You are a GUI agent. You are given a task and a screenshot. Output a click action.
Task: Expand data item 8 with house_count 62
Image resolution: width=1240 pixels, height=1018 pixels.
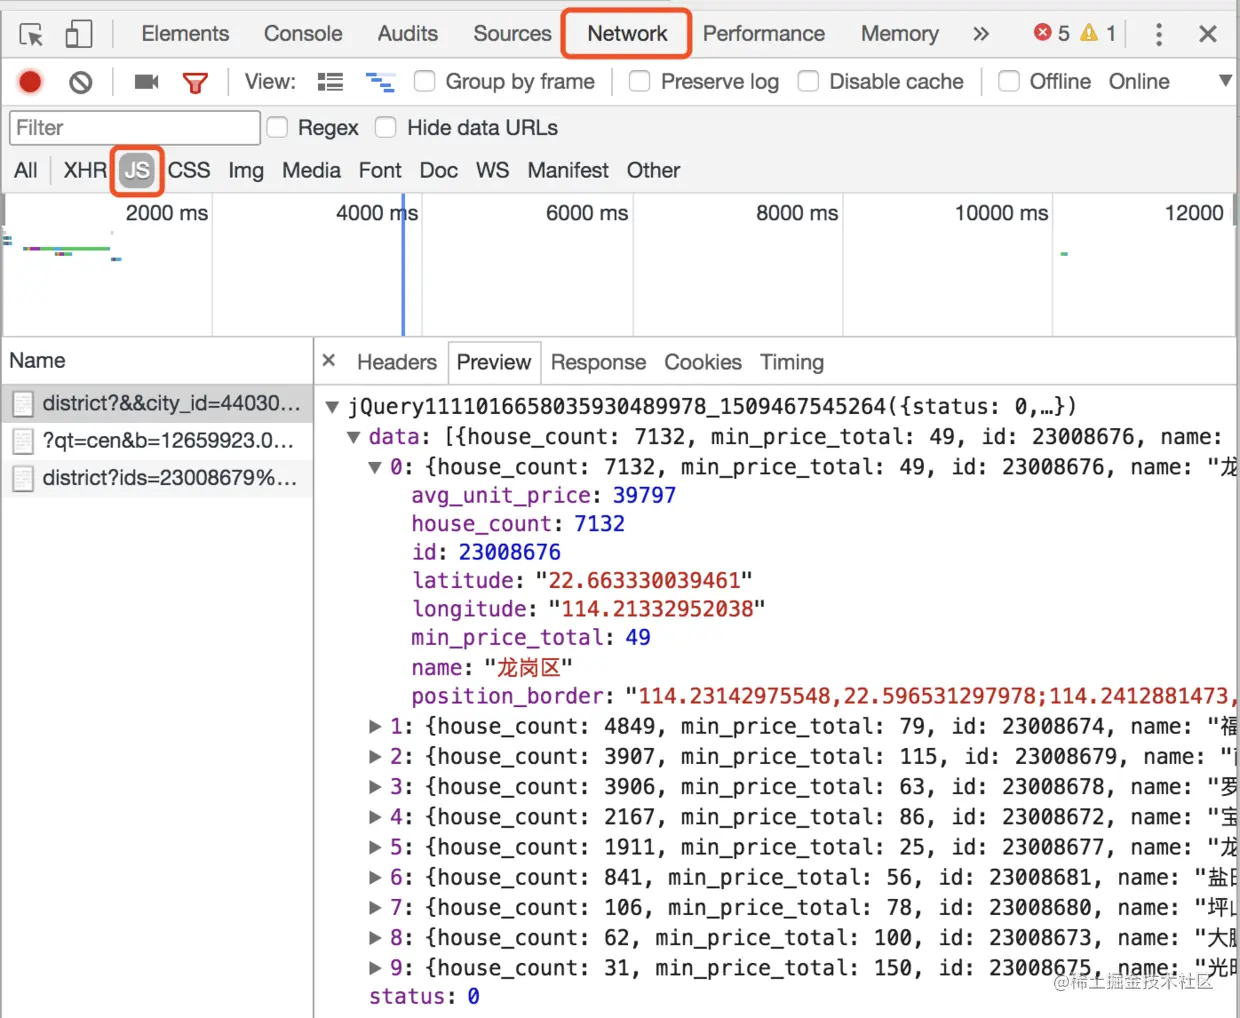pyautogui.click(x=375, y=937)
